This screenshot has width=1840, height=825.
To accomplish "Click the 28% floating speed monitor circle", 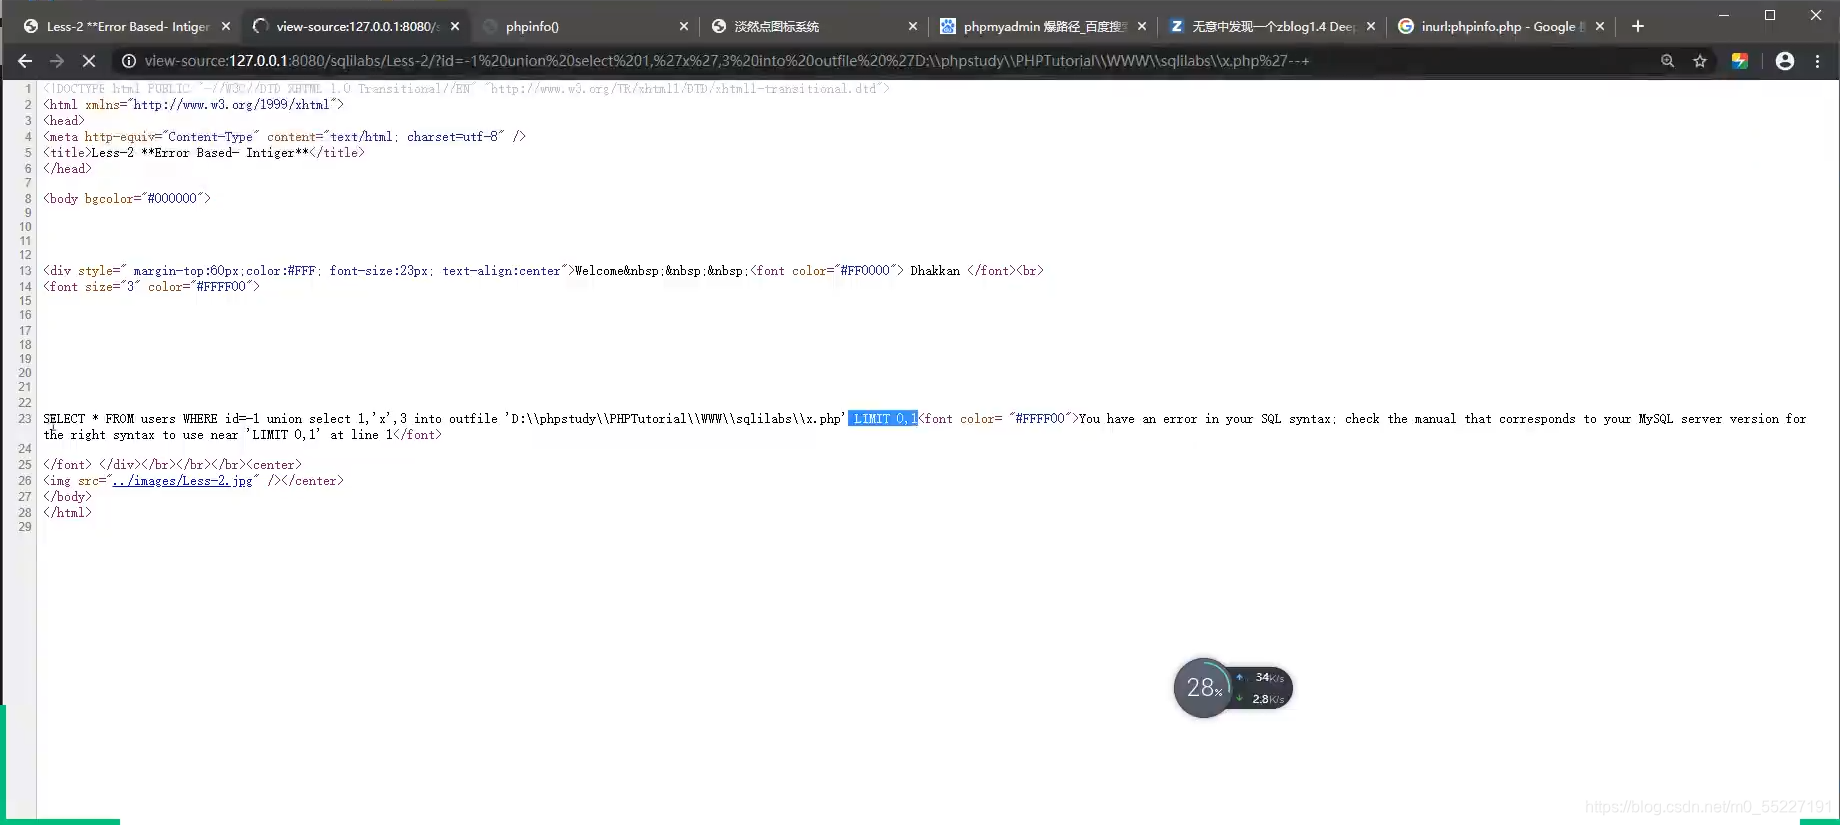I will tap(1203, 688).
